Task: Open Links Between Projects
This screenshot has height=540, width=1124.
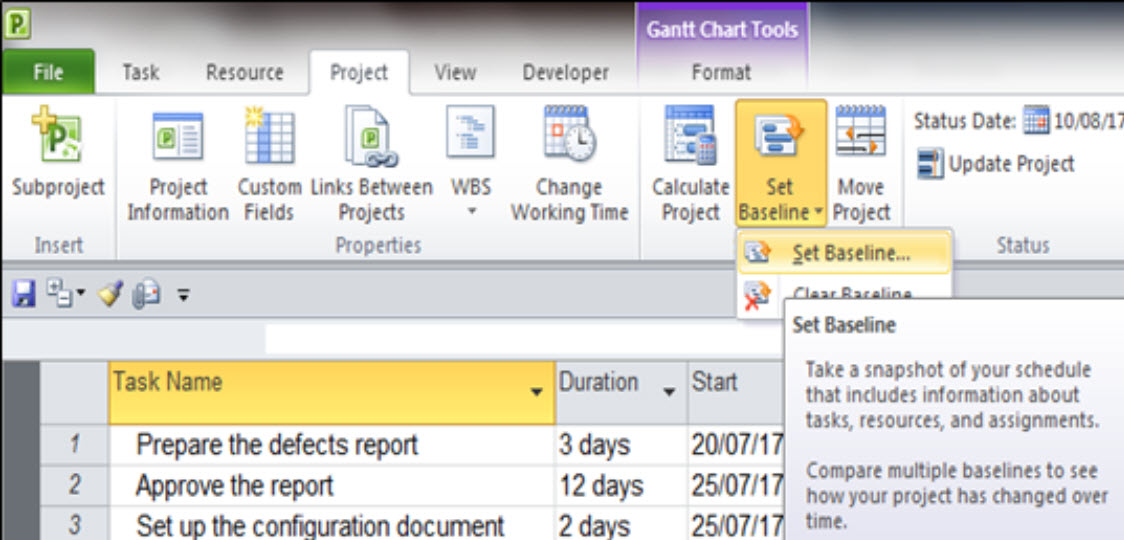Action: click(x=371, y=166)
